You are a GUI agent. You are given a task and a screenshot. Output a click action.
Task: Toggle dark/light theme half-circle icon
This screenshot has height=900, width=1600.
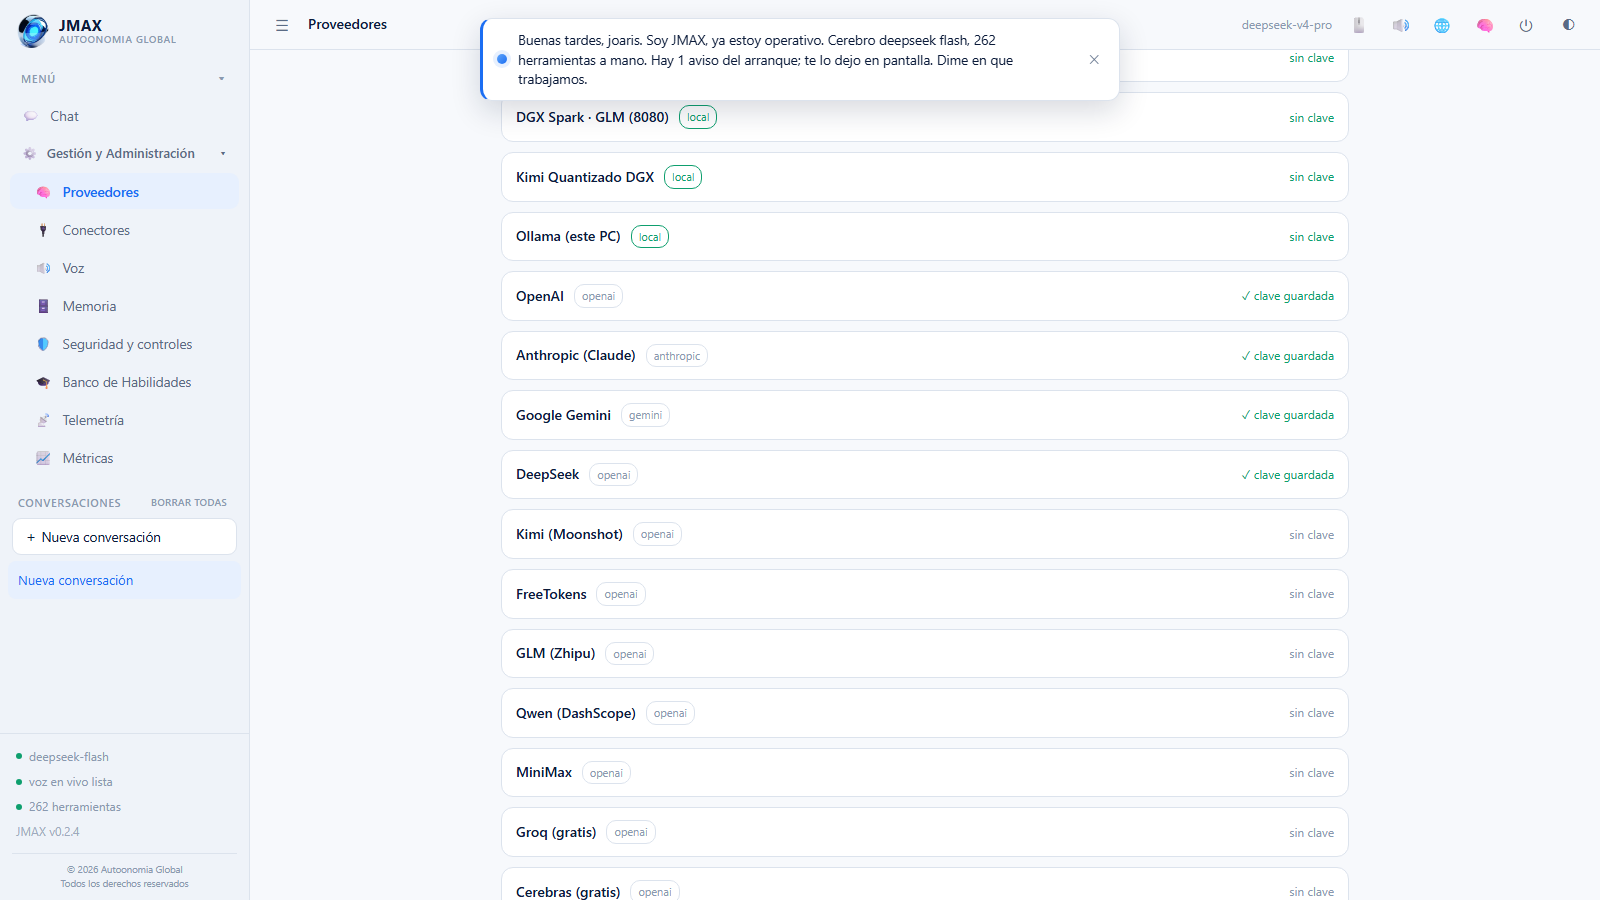coord(1568,25)
